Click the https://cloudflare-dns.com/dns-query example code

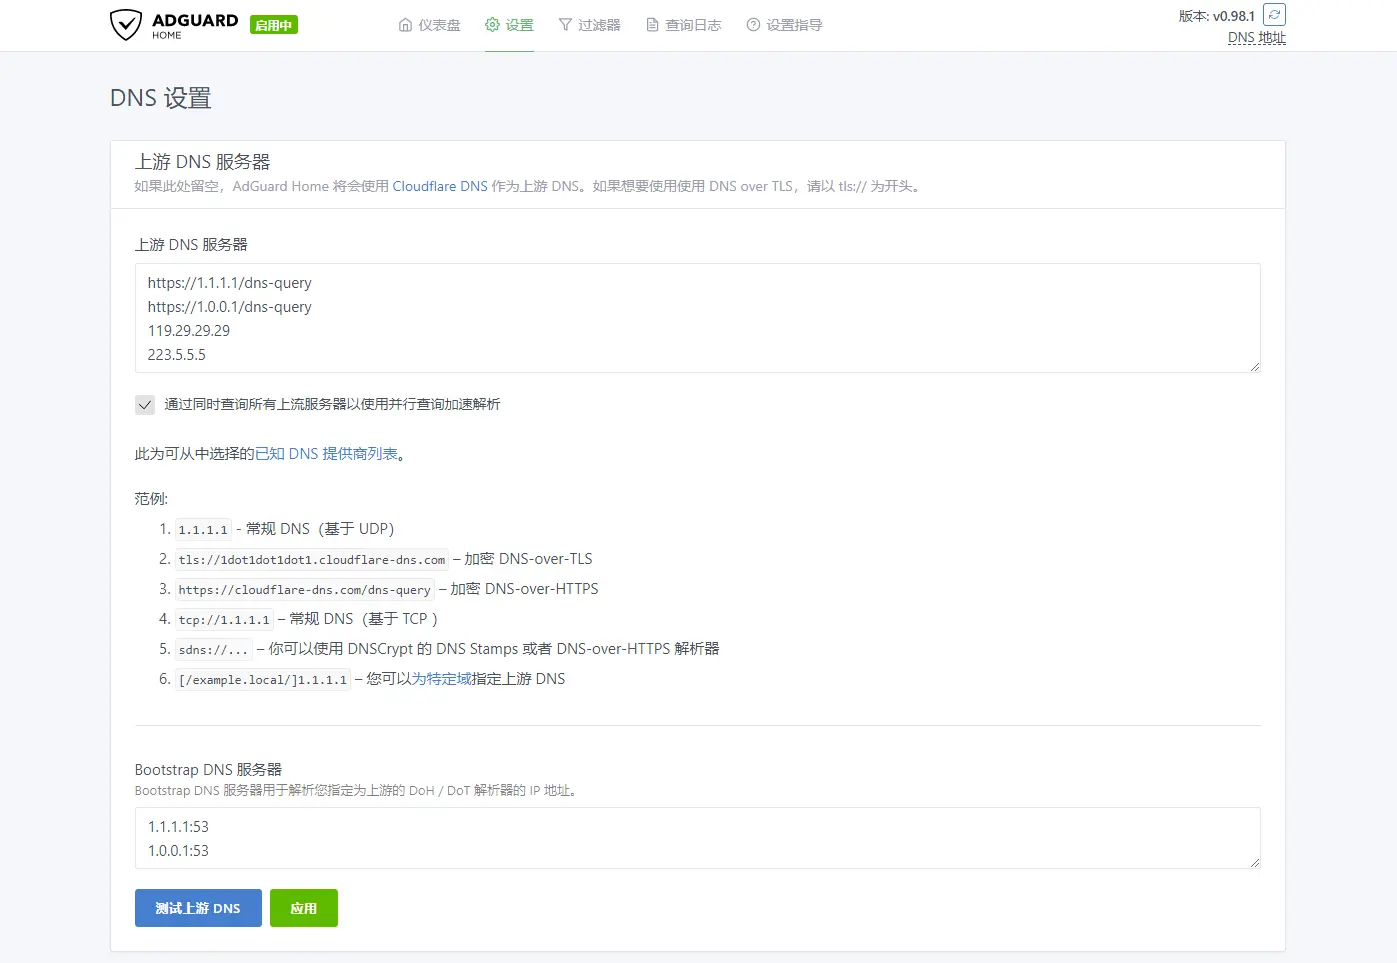305,590
